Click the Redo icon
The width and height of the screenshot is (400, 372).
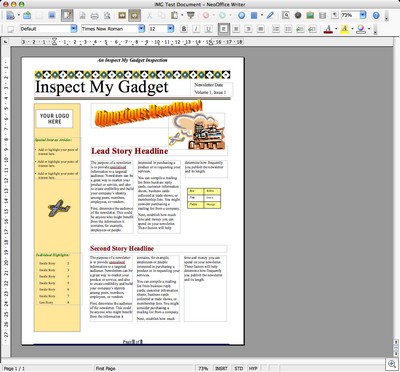[x=222, y=15]
